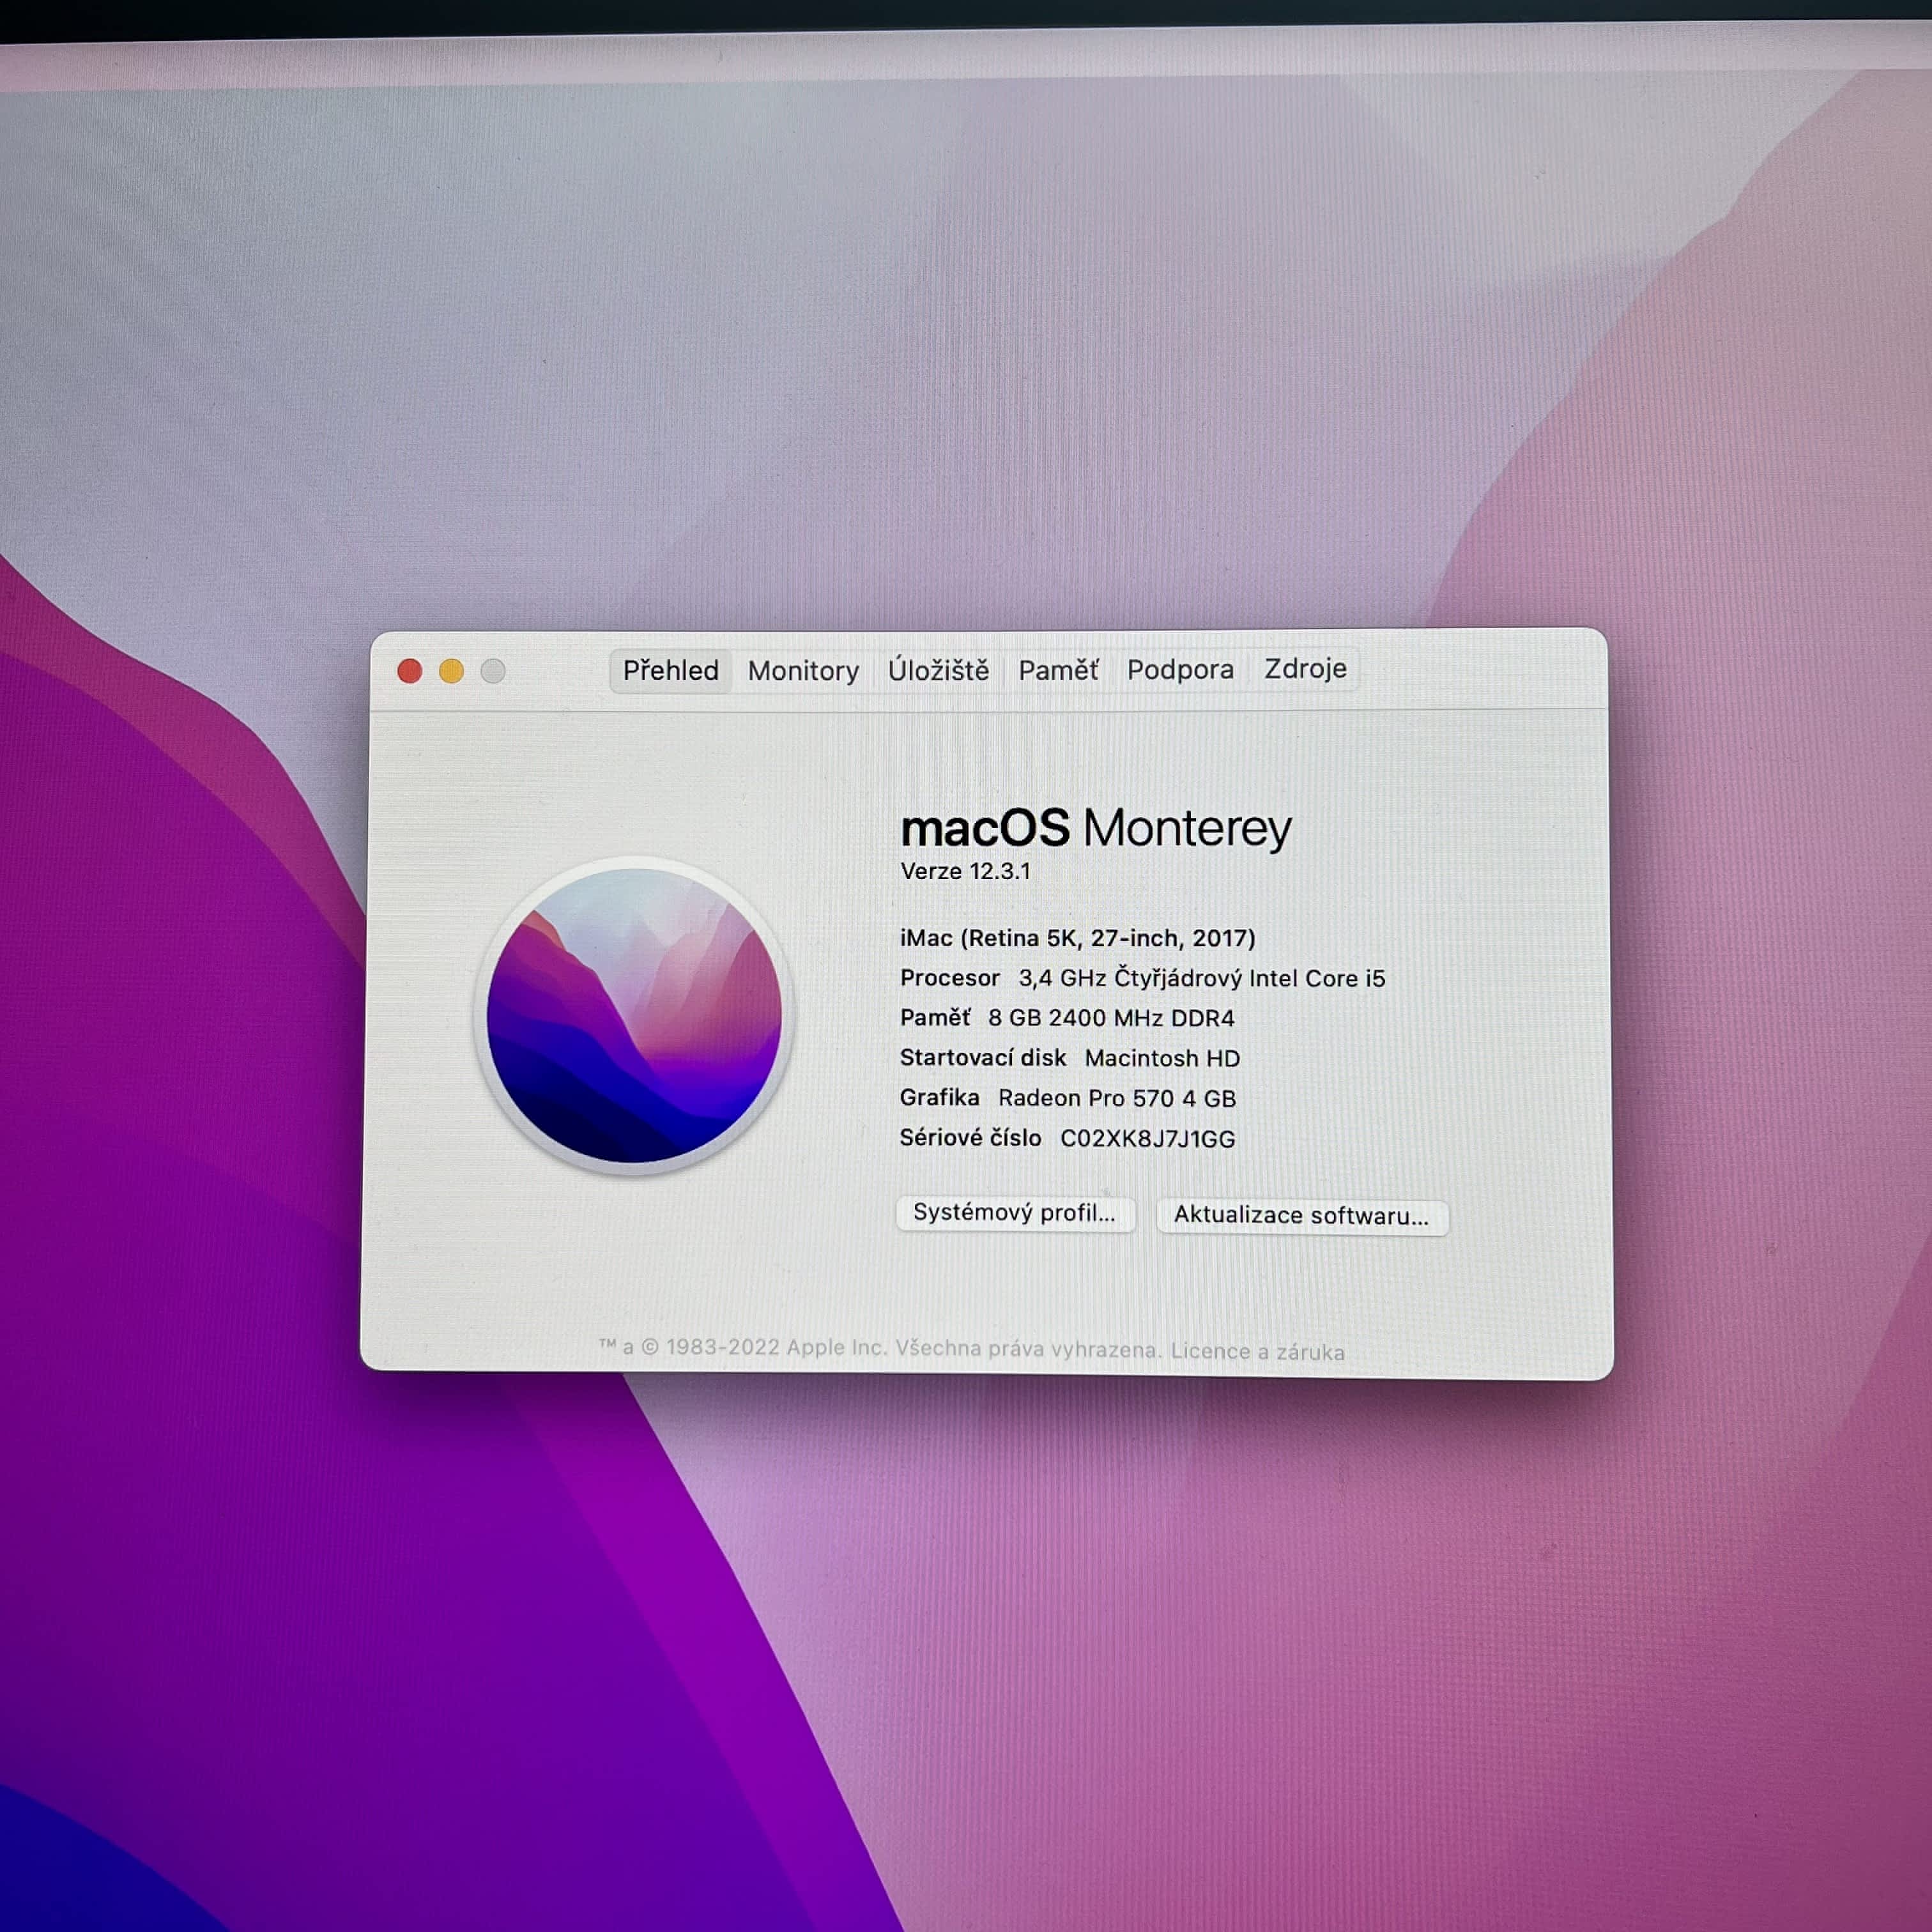Click the Macintosh HD startup disk entry
The height and width of the screenshot is (1932, 1932).
pos(1161,1058)
